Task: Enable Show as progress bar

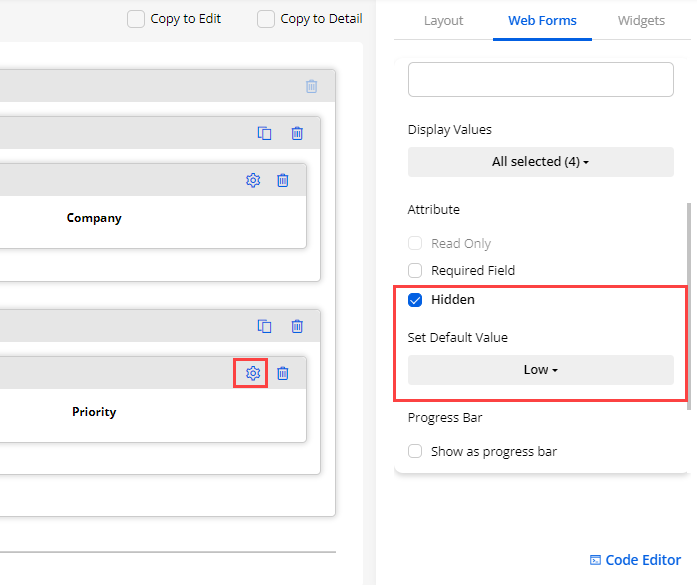Action: coord(415,452)
